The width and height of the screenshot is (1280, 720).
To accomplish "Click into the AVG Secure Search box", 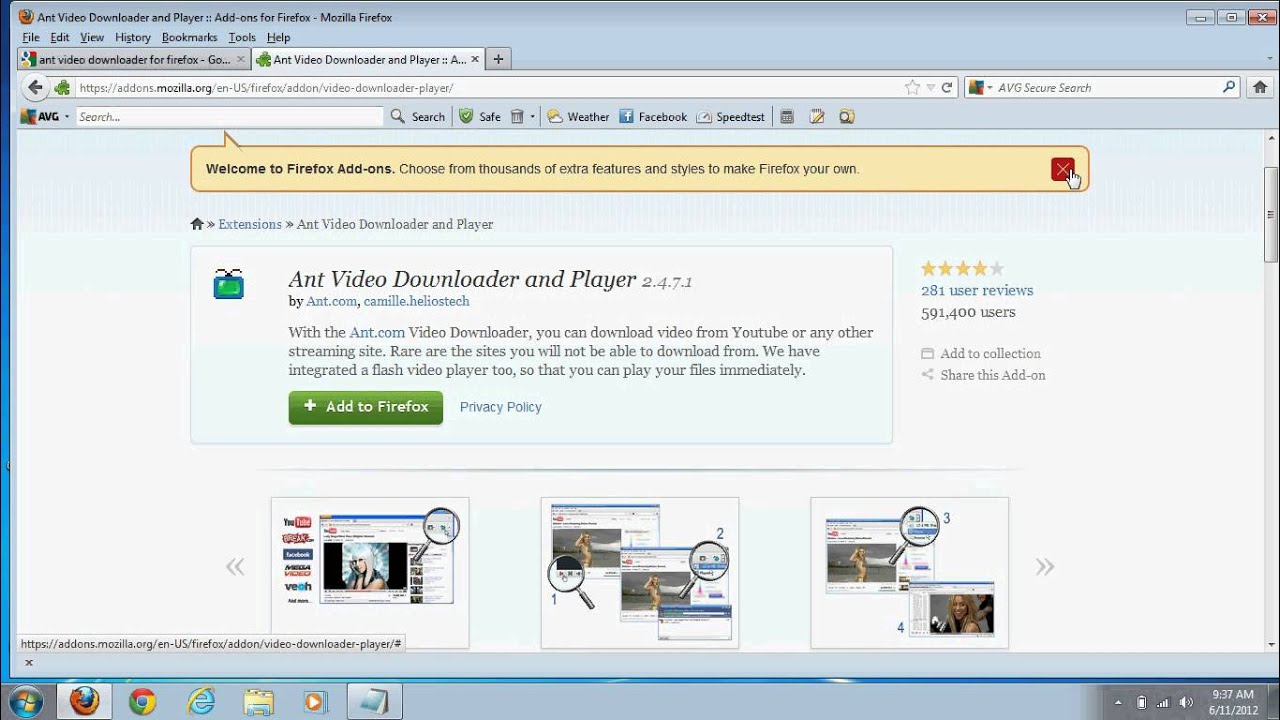I will pyautogui.click(x=1107, y=87).
